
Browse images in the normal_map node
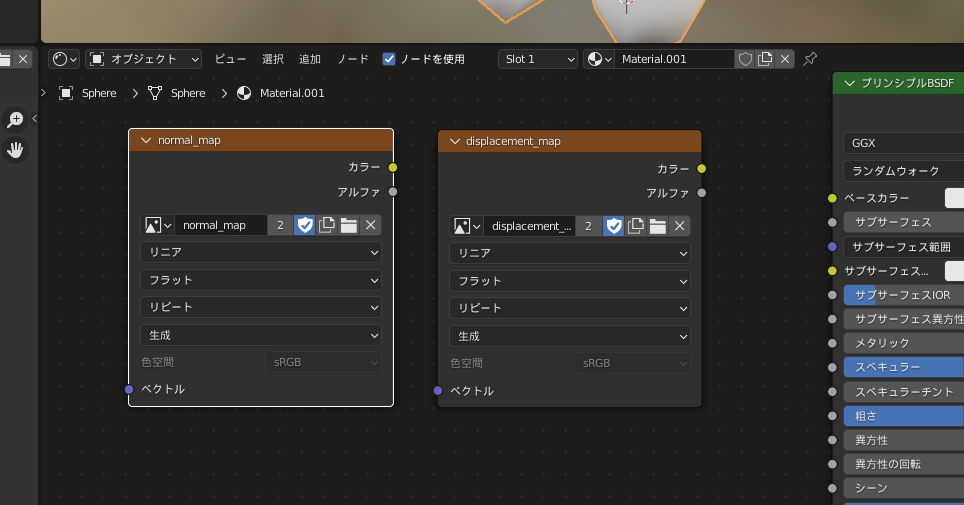tap(157, 225)
